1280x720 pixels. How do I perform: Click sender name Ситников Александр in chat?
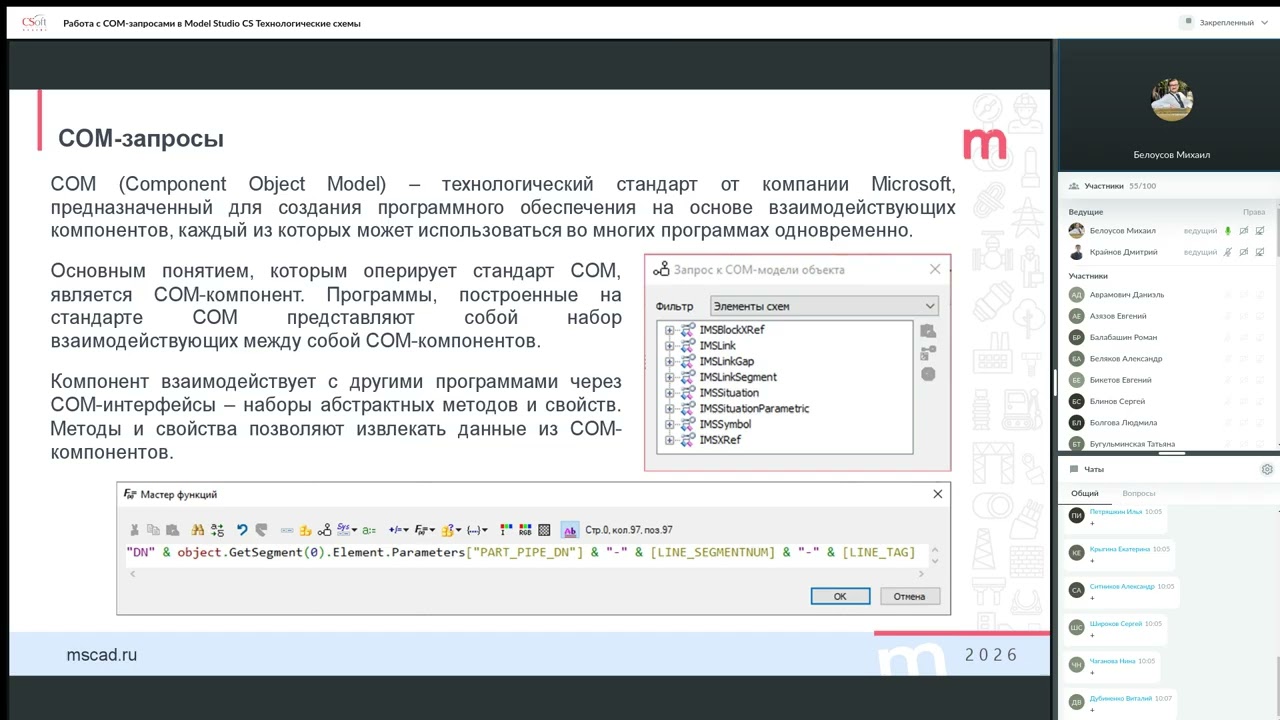click(1122, 586)
